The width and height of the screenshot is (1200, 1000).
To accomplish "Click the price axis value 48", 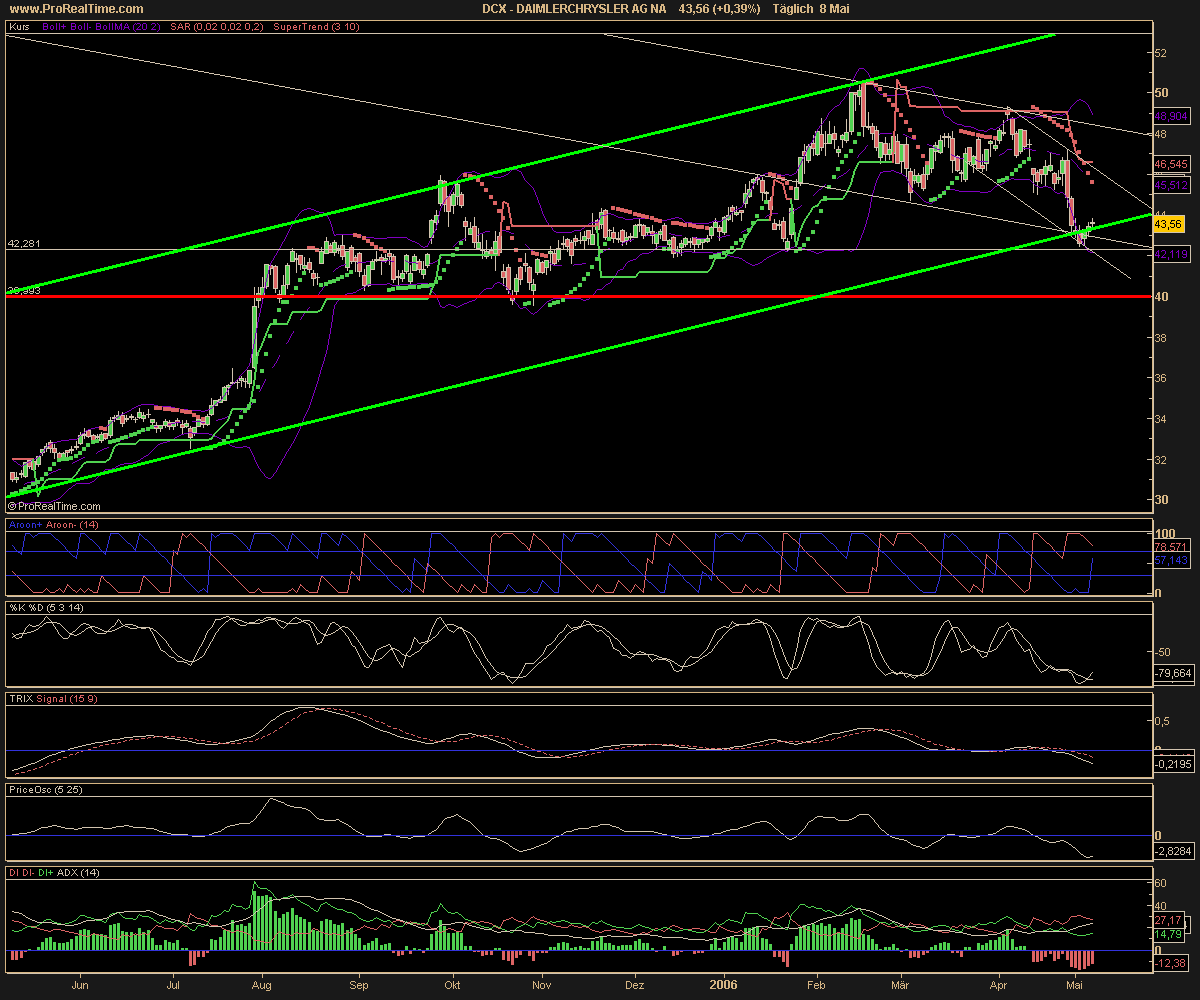I will 1161,133.
